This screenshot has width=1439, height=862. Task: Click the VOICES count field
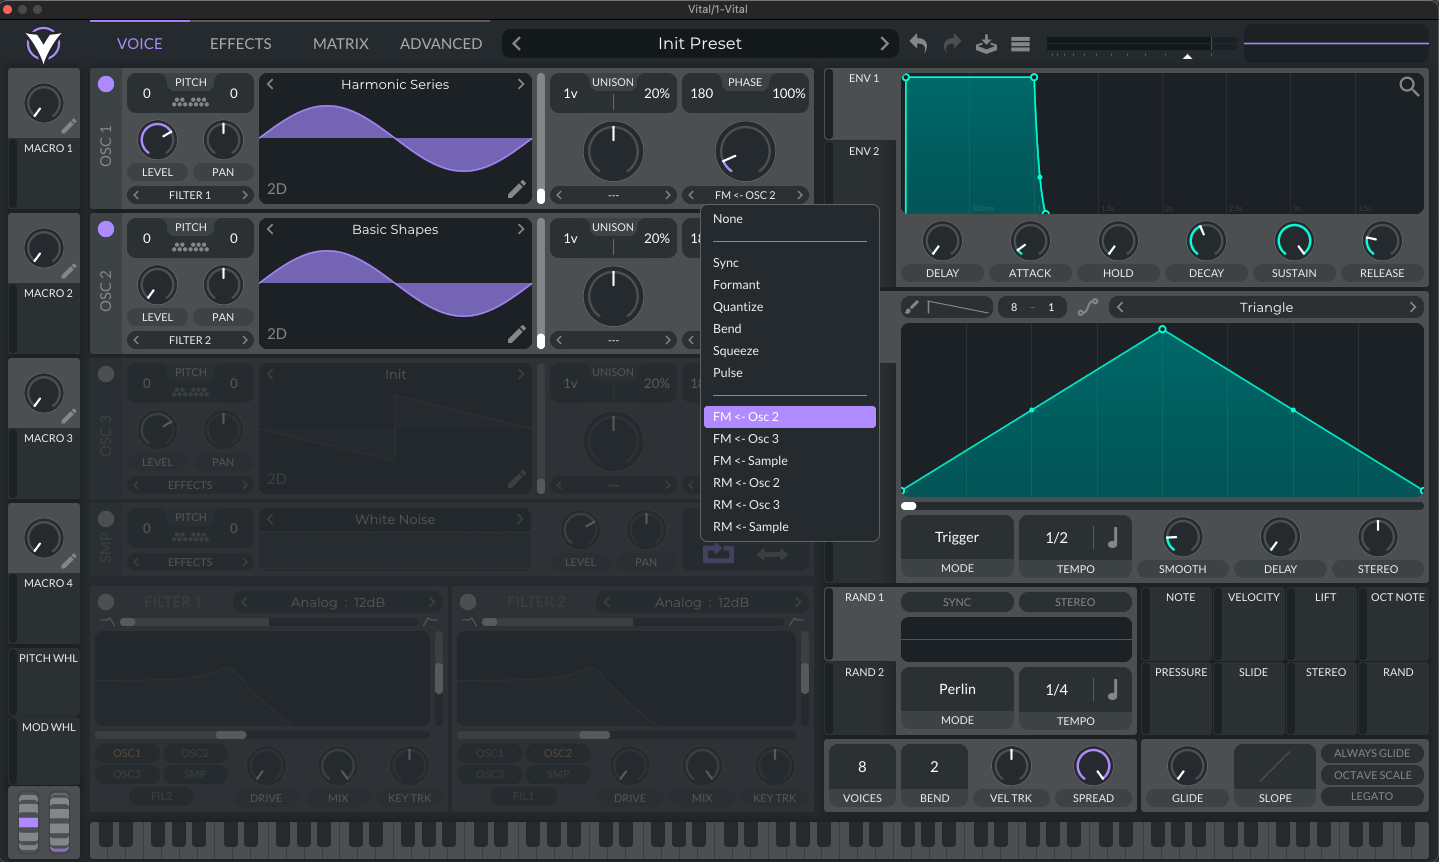[x=862, y=767]
